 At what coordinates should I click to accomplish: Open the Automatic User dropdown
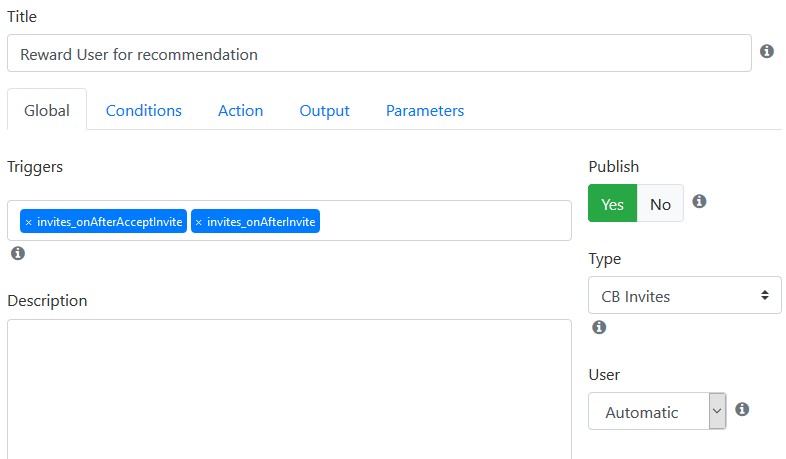(x=657, y=411)
